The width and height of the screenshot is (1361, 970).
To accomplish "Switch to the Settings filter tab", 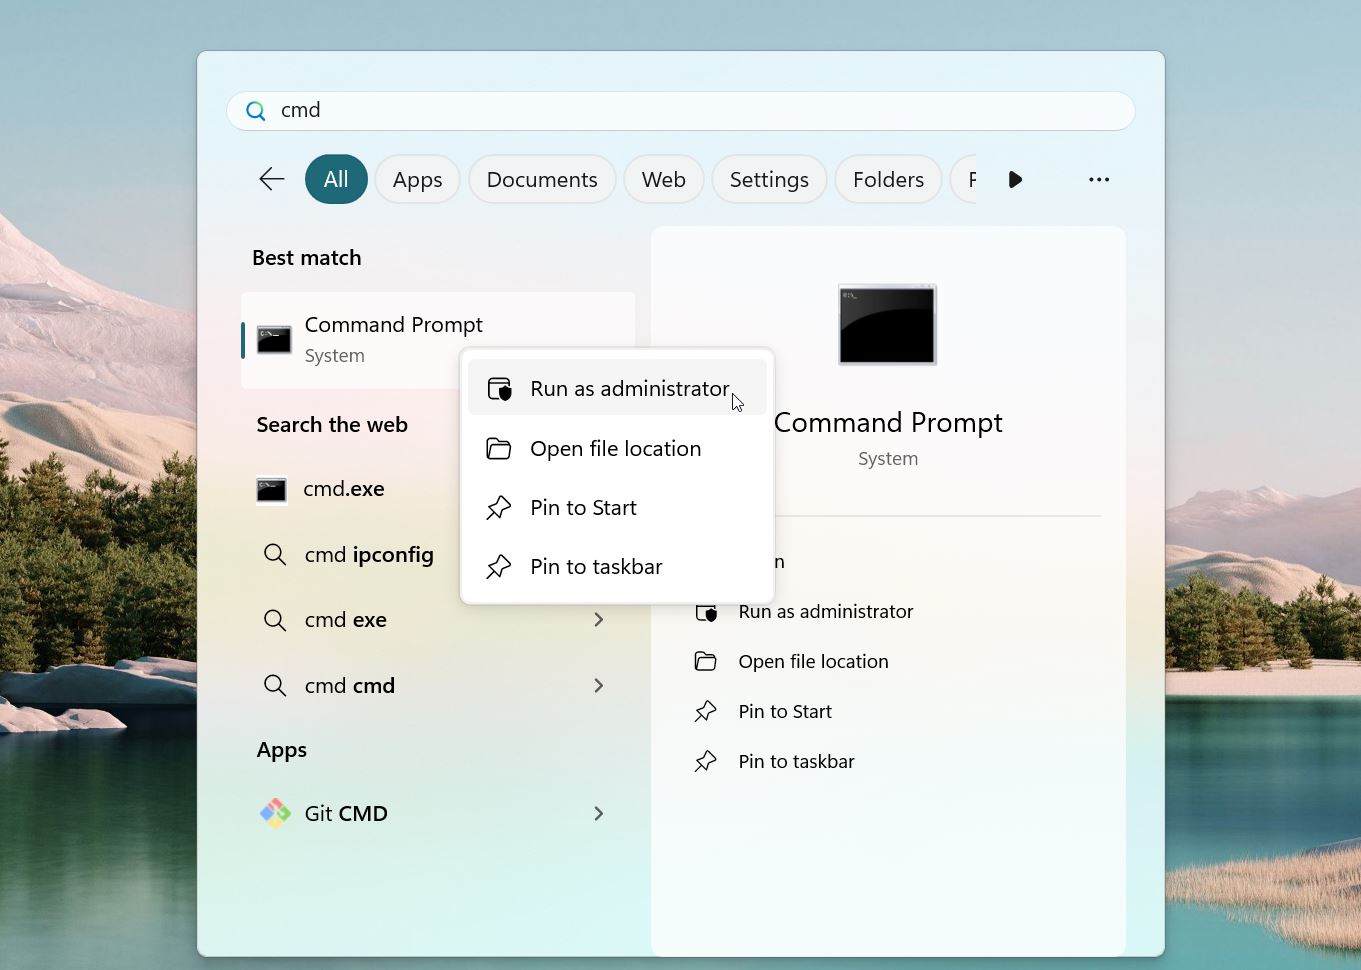I will tap(769, 179).
